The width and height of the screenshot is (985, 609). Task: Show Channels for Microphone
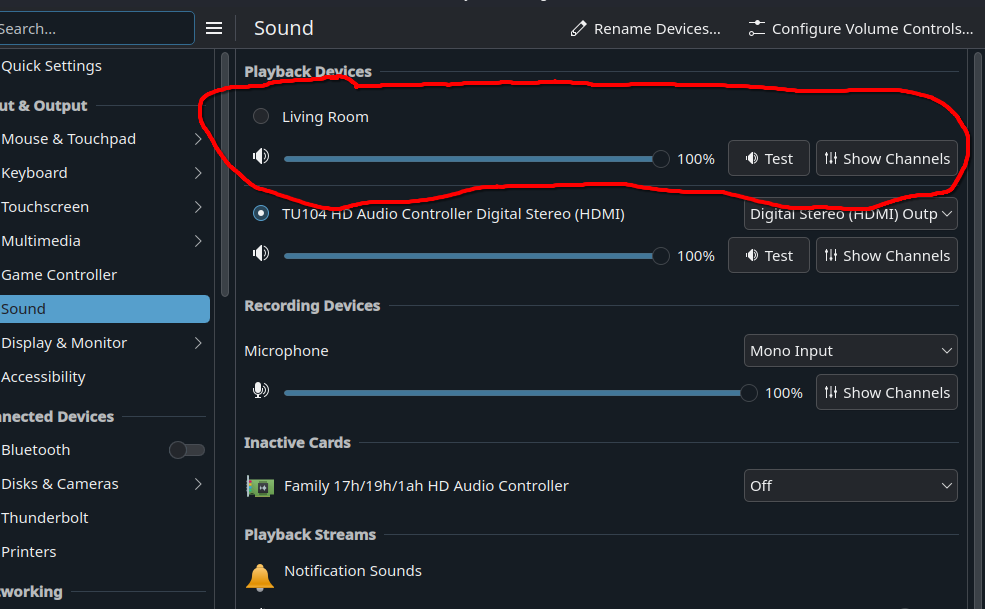(886, 393)
